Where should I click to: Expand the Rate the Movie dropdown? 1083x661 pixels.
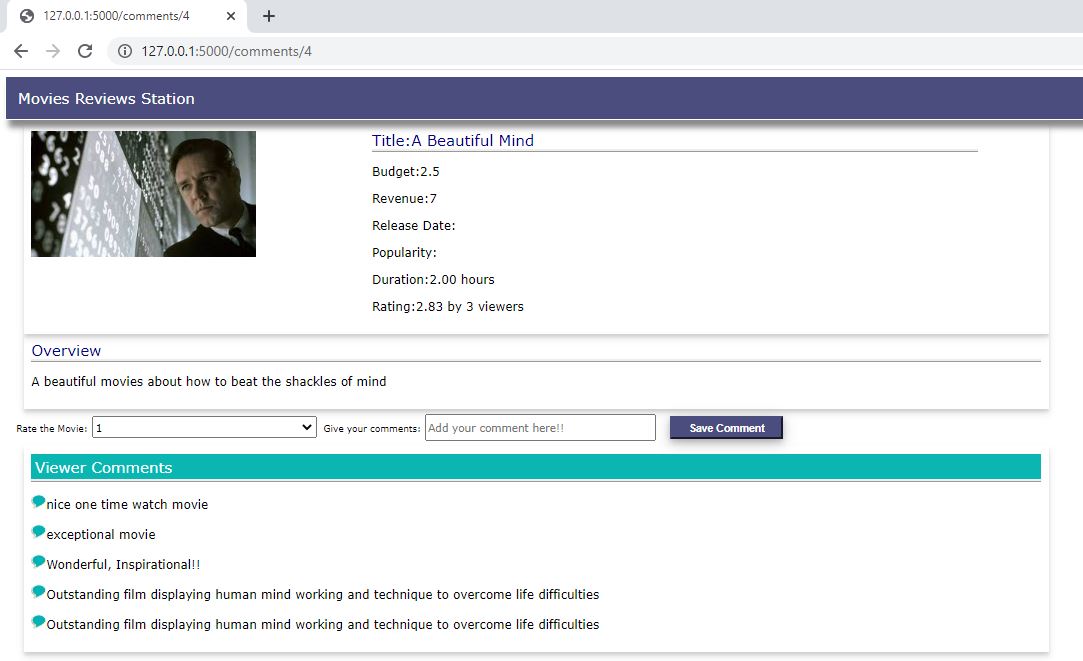204,428
